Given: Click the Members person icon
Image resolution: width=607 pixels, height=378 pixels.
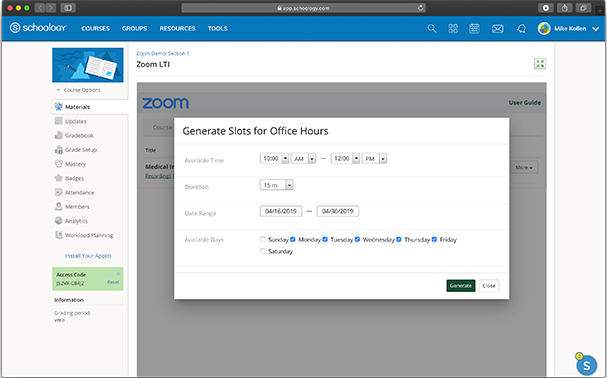Looking at the screenshot, I should pyautogui.click(x=58, y=206).
